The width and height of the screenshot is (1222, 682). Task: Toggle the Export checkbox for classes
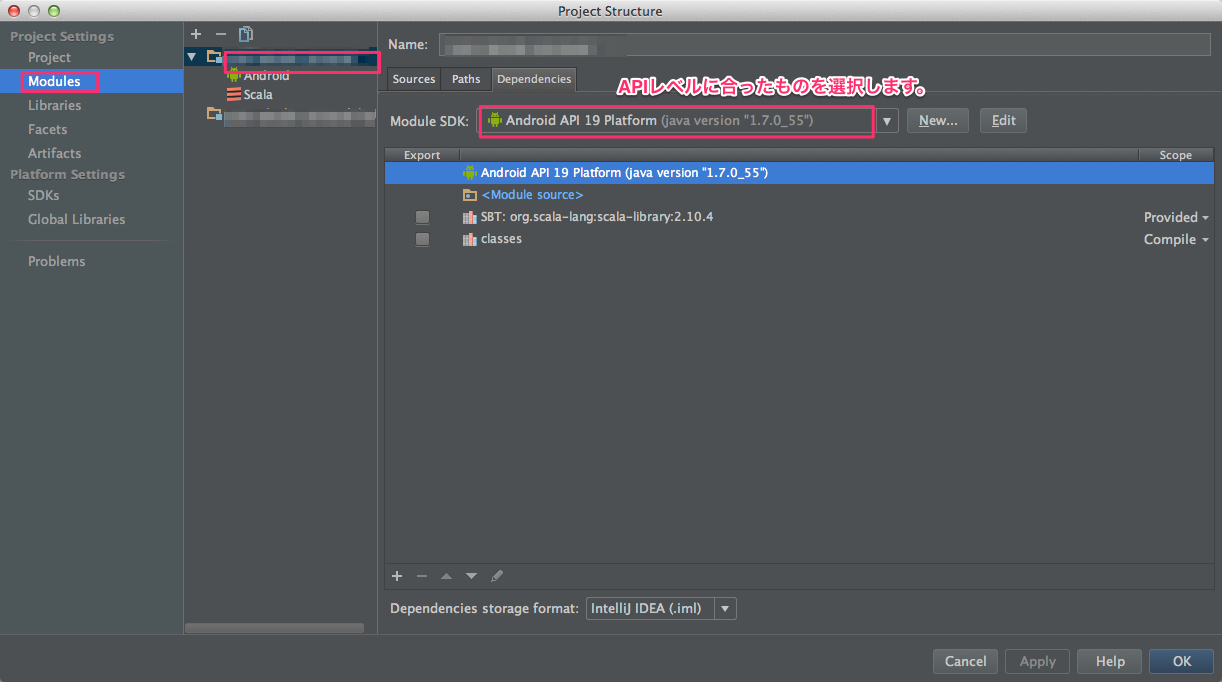(x=422, y=239)
